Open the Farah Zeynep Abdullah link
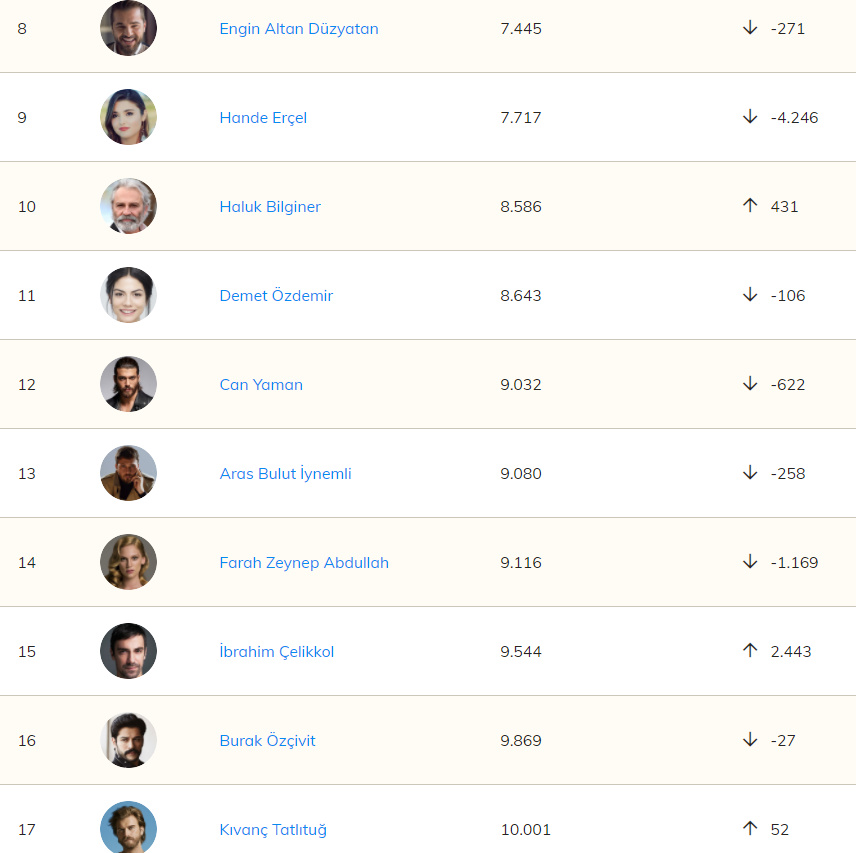 (x=304, y=563)
